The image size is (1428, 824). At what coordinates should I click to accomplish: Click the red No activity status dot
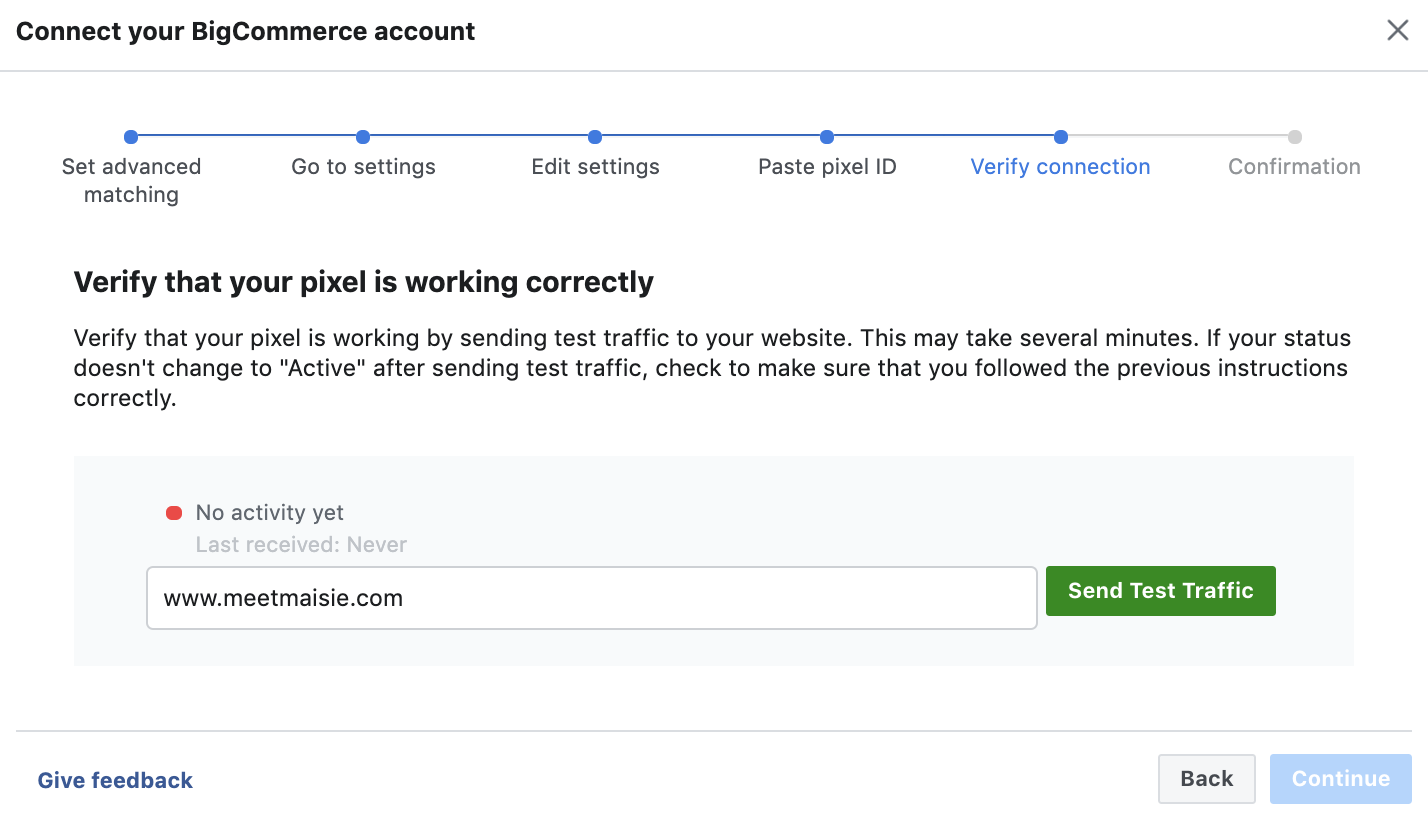(x=174, y=513)
